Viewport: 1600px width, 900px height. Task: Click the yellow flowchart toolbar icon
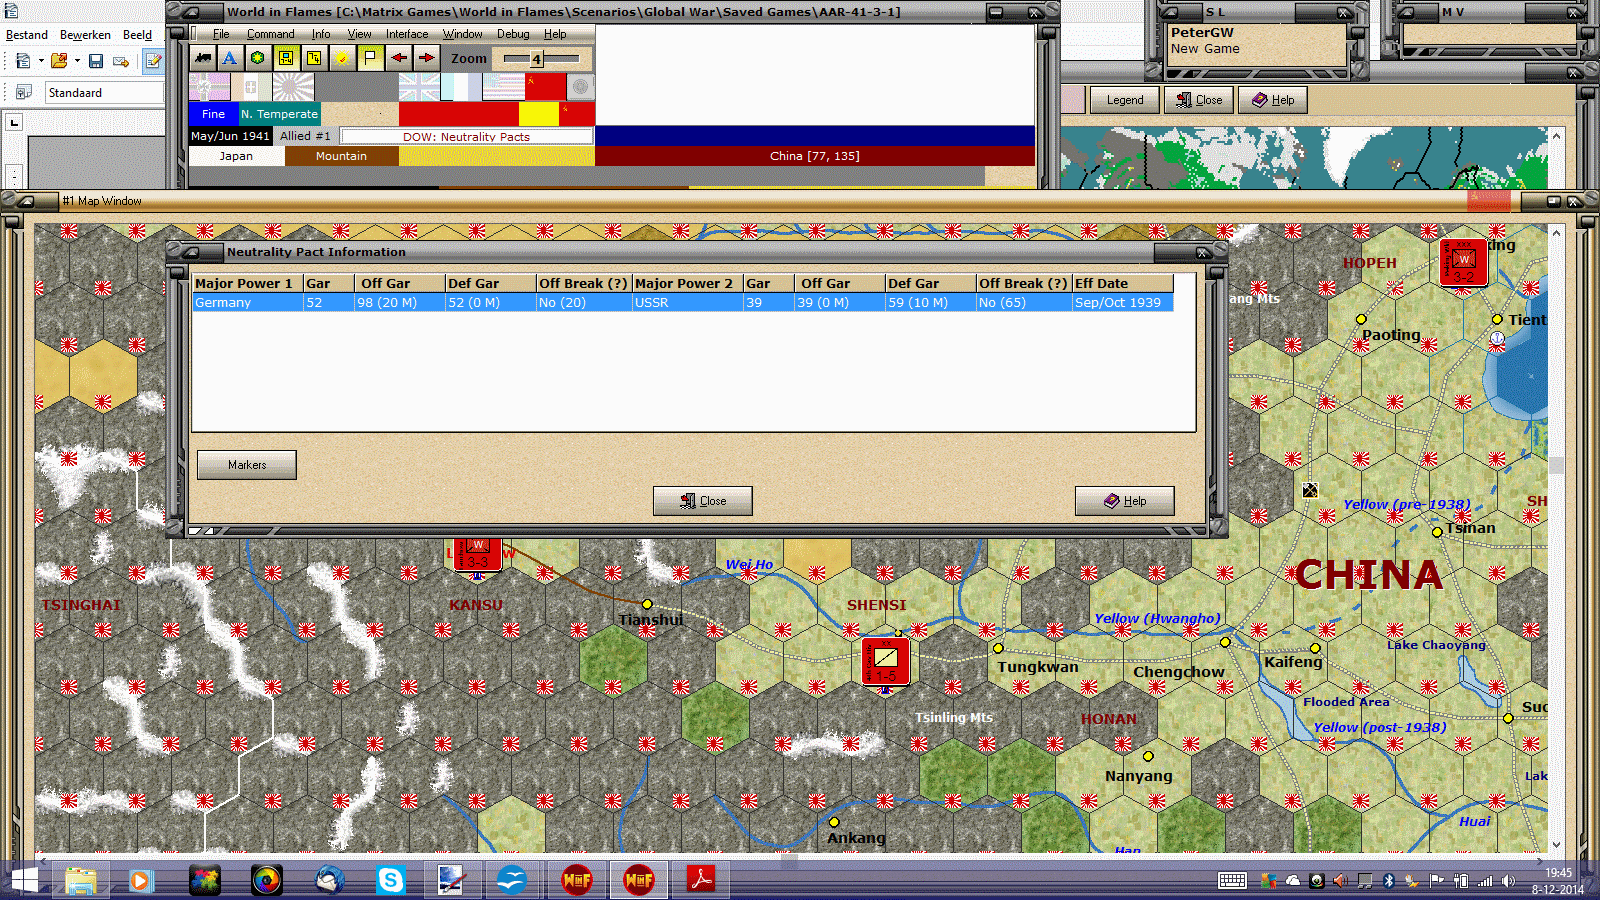pyautogui.click(x=314, y=58)
